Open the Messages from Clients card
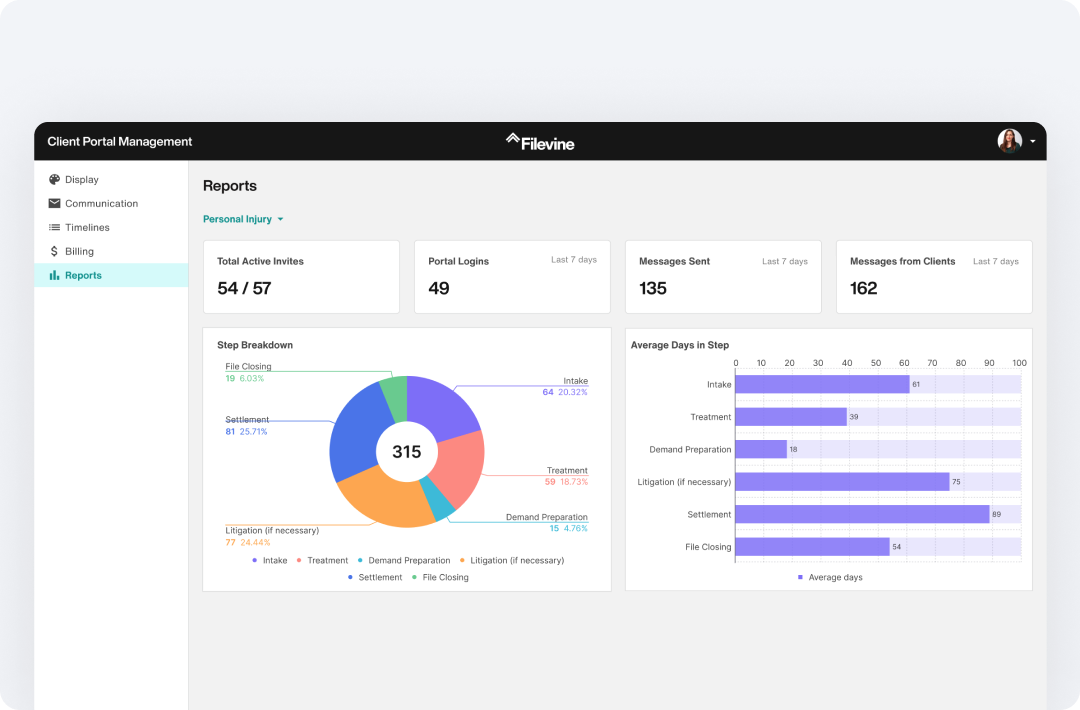The height and width of the screenshot is (710, 1080). pos(934,277)
